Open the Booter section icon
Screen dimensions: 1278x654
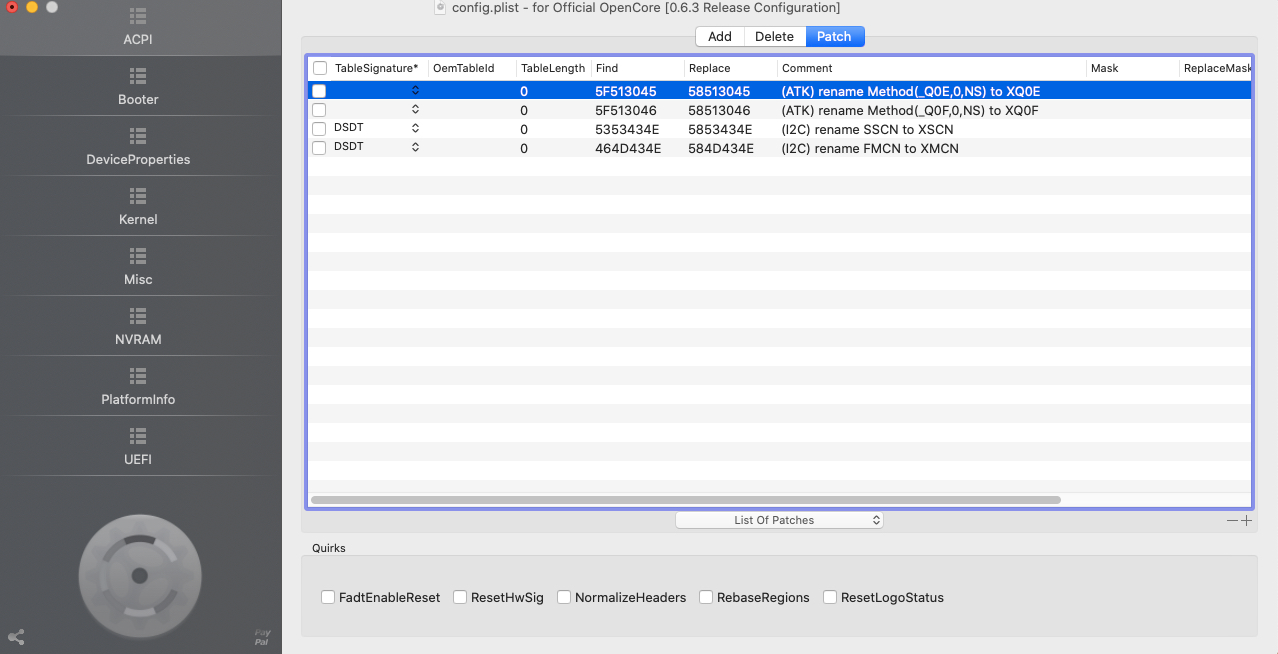click(x=138, y=77)
